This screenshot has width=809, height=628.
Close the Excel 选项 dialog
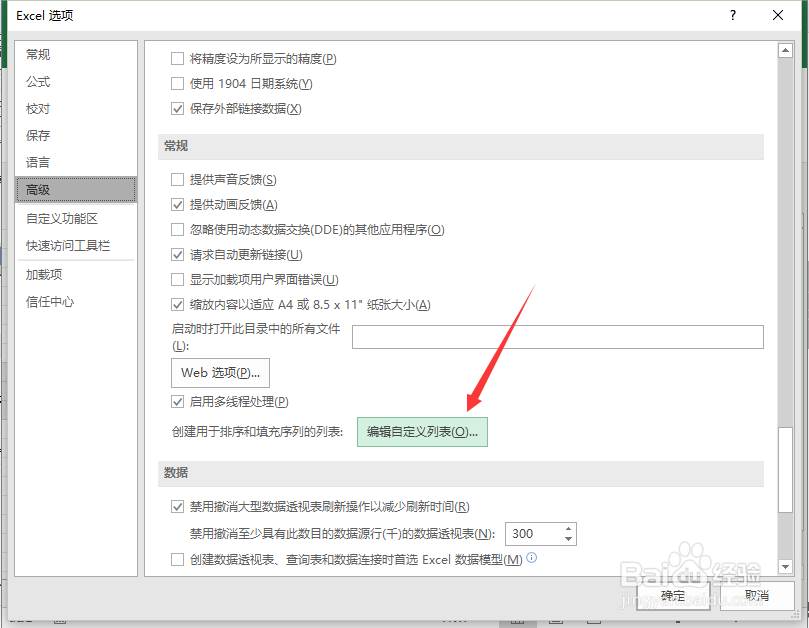(778, 15)
